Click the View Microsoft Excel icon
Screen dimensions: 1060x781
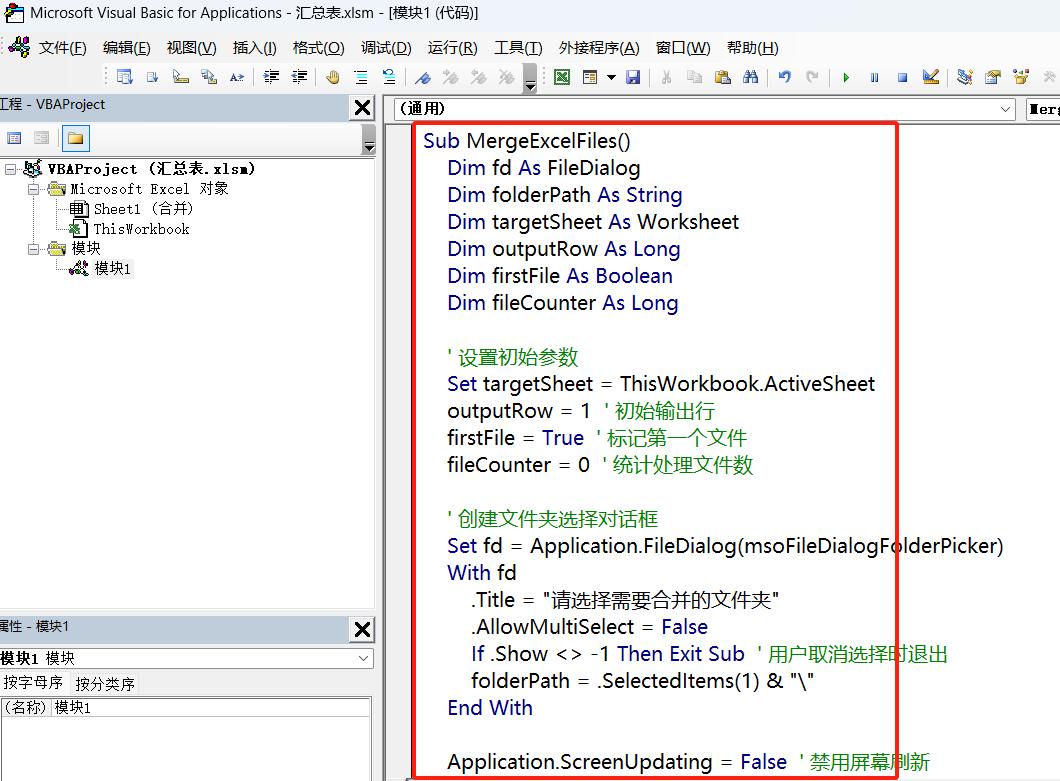[x=562, y=77]
